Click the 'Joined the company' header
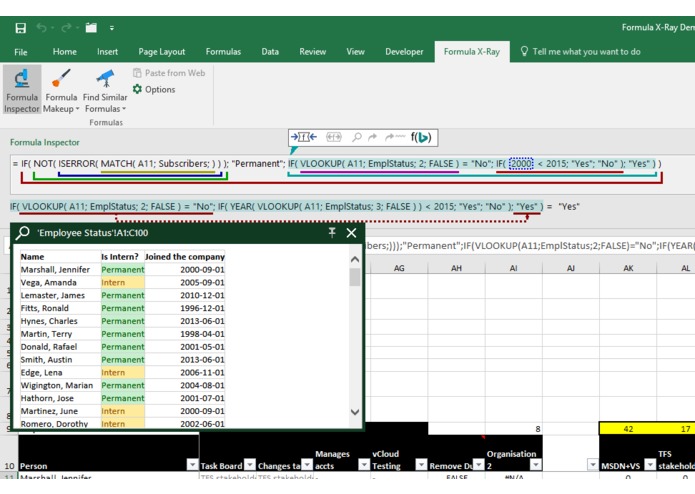This screenshot has height=494, width=695. (x=185, y=257)
